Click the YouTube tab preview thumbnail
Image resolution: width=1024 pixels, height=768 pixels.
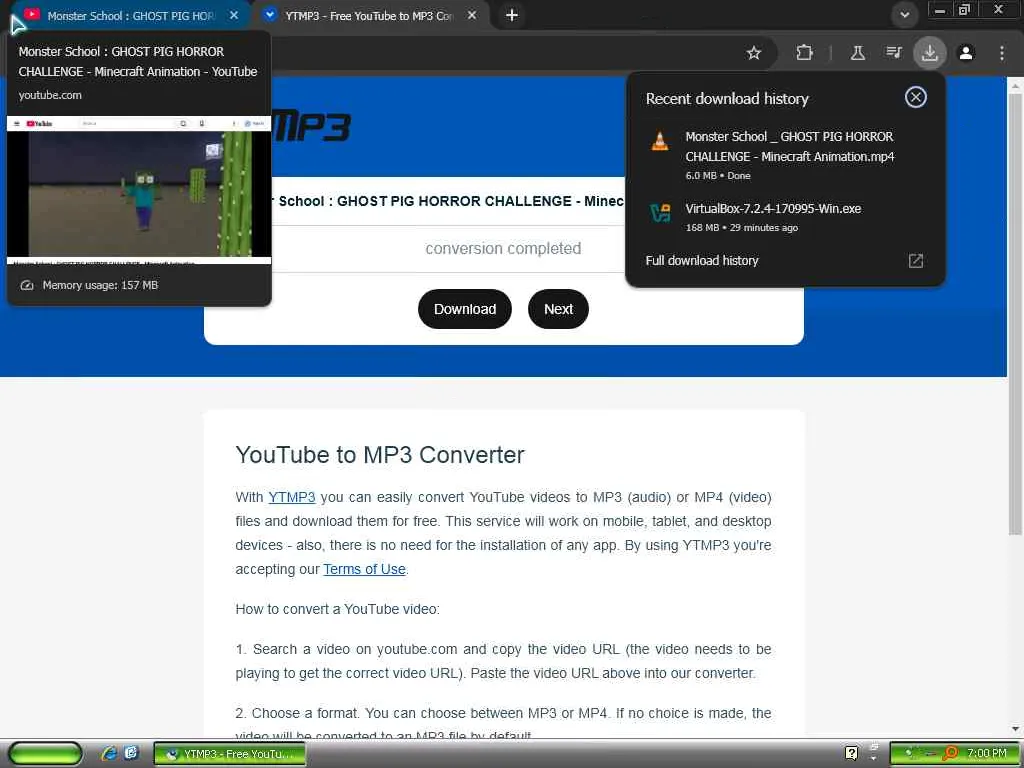pos(139,189)
